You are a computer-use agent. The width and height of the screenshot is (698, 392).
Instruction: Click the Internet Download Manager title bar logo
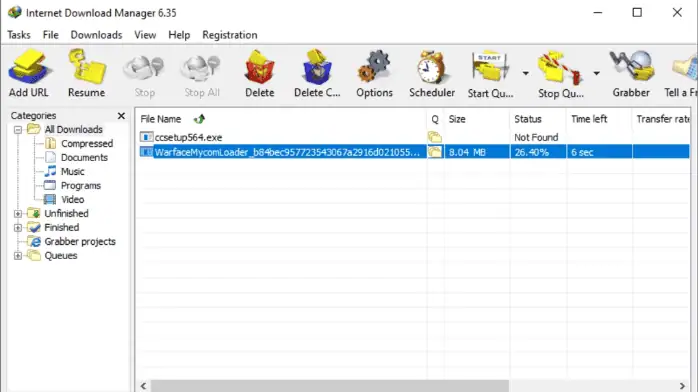point(15,12)
